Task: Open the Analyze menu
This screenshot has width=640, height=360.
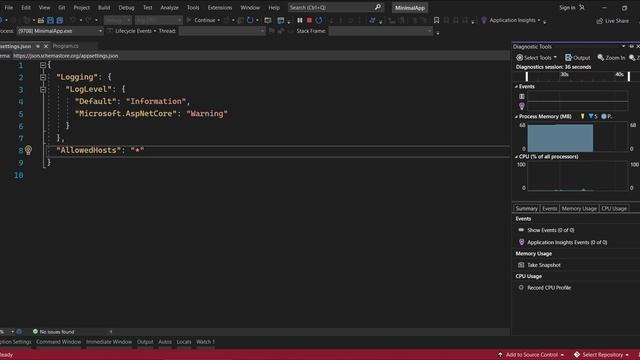Action: 169,7
